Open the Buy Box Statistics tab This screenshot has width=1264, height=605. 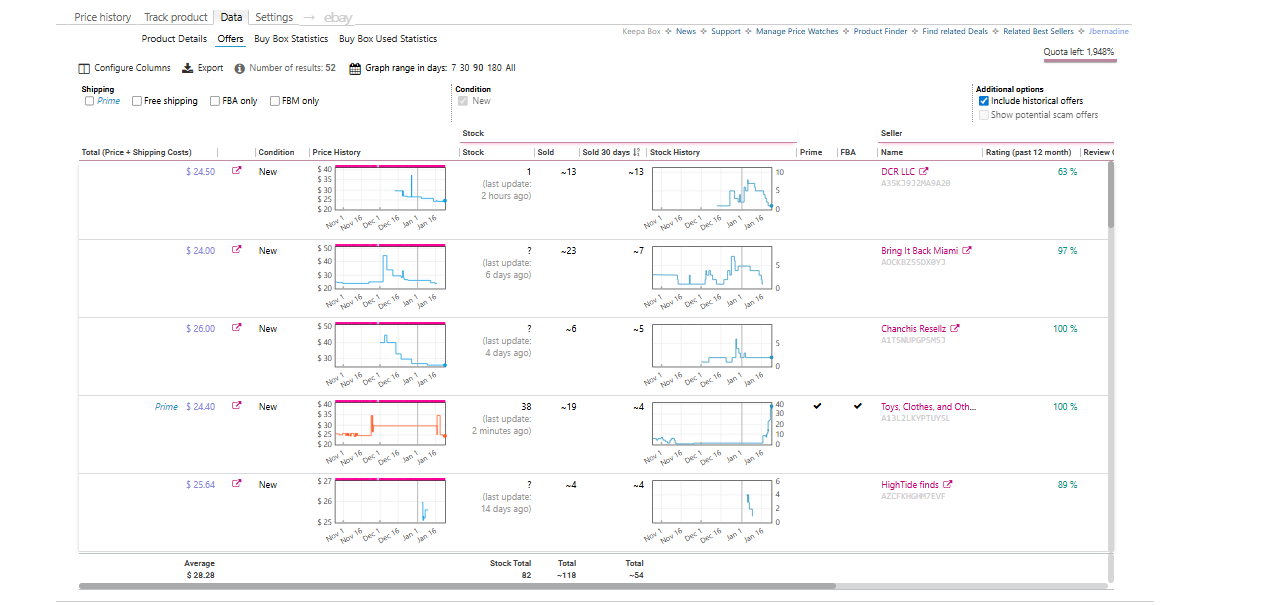click(291, 39)
